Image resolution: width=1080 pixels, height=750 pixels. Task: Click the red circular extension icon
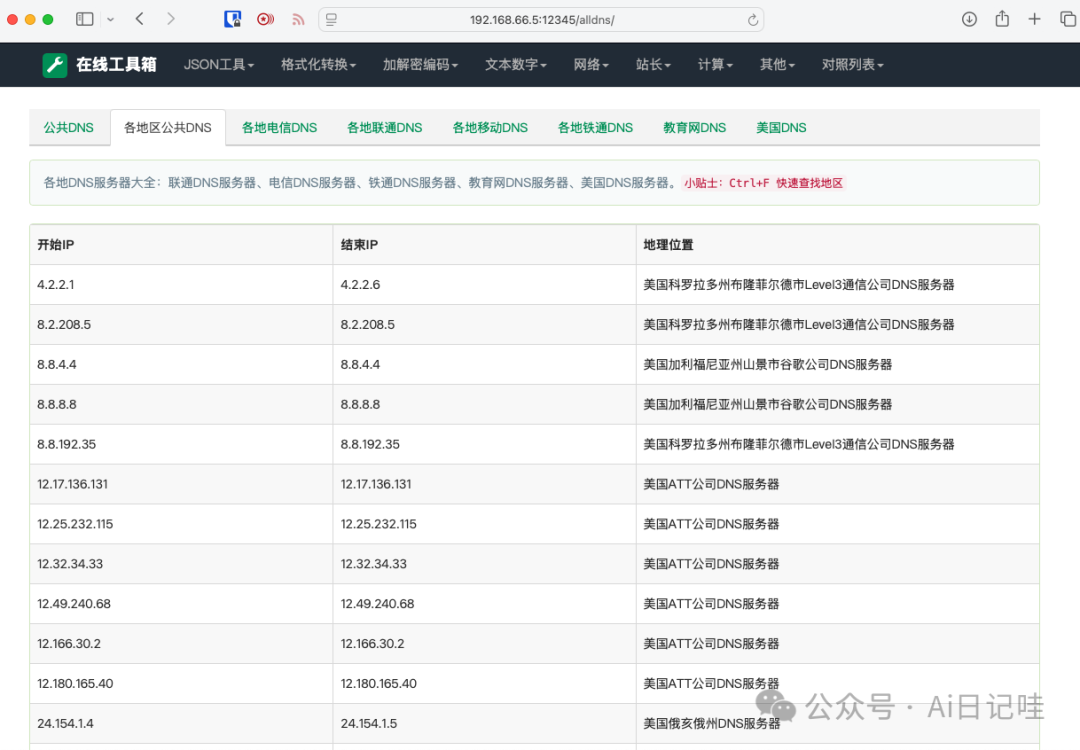click(265, 19)
